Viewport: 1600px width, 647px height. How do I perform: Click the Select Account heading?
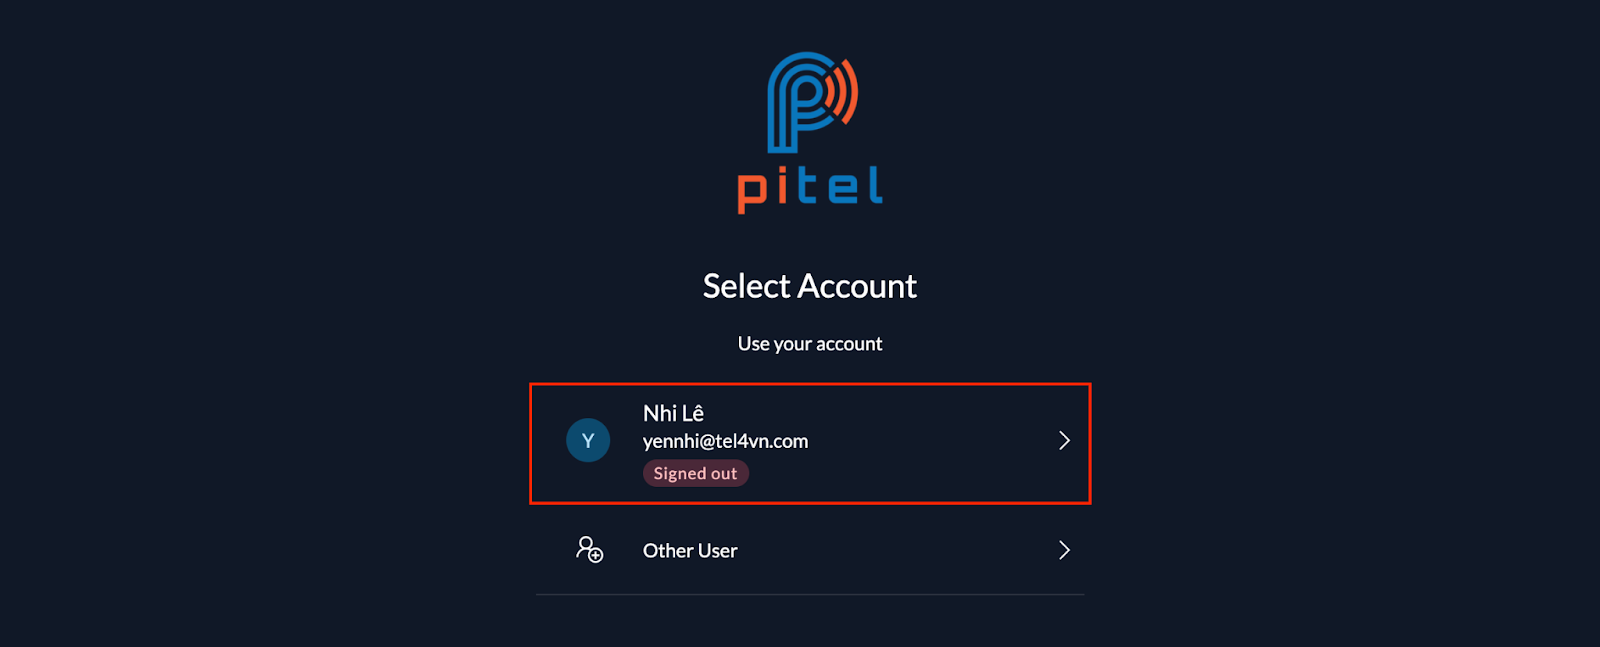point(810,286)
